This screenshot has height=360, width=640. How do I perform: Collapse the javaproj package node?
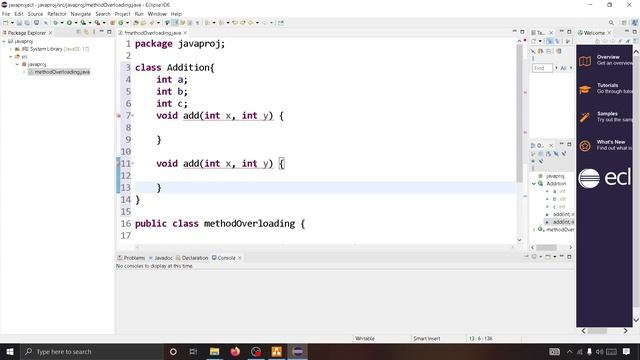pos(18,64)
